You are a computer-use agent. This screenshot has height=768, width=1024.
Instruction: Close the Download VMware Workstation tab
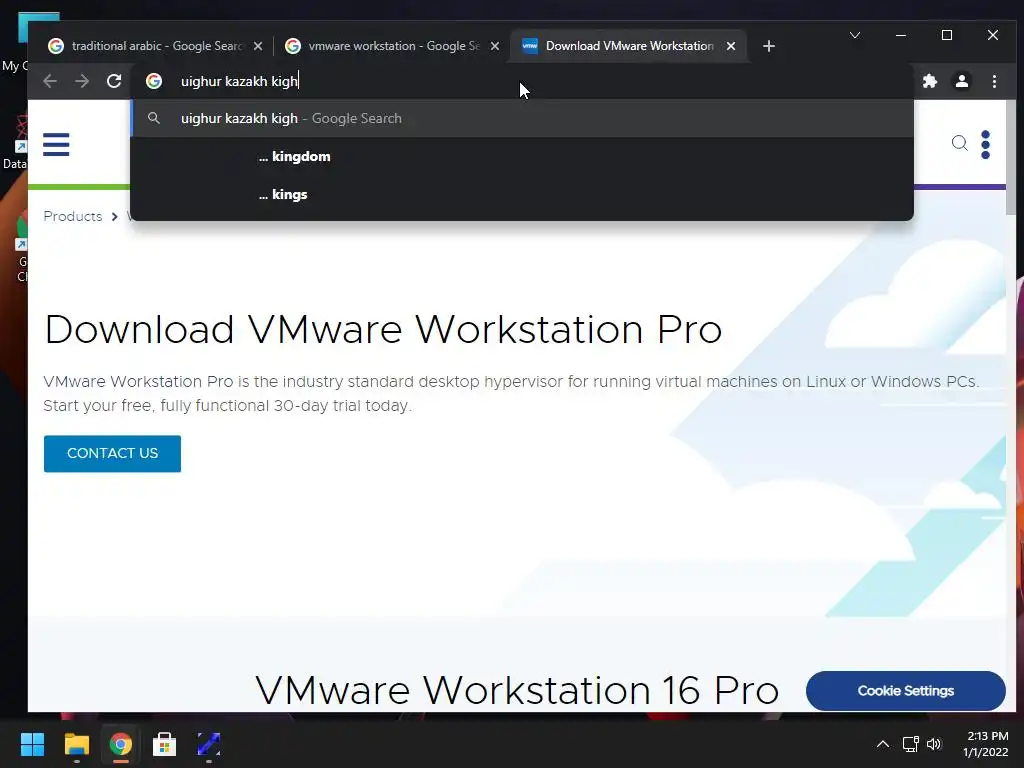coord(731,46)
